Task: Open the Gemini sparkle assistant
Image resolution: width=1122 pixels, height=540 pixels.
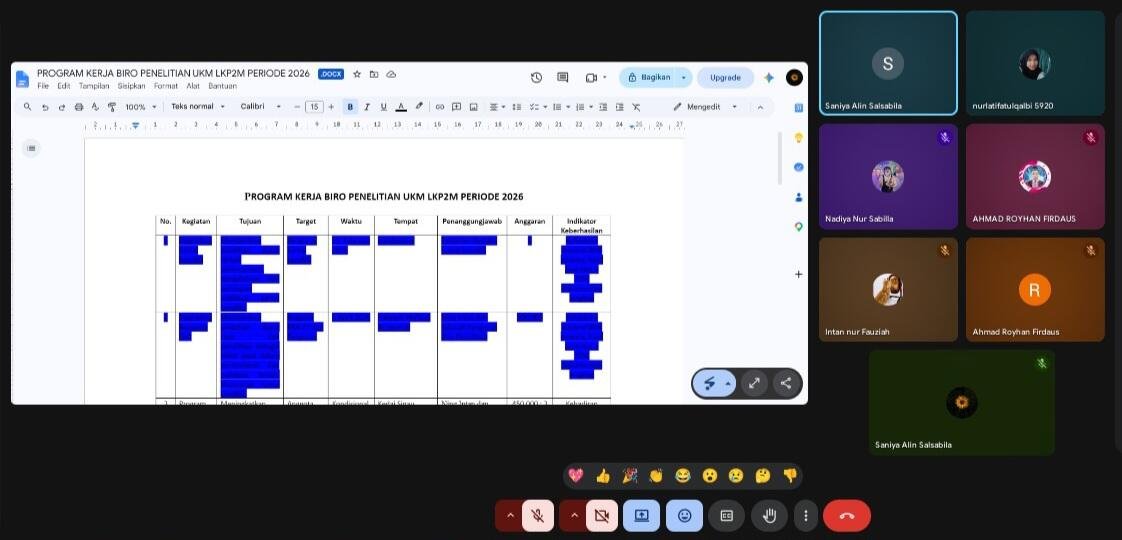Action: [769, 77]
